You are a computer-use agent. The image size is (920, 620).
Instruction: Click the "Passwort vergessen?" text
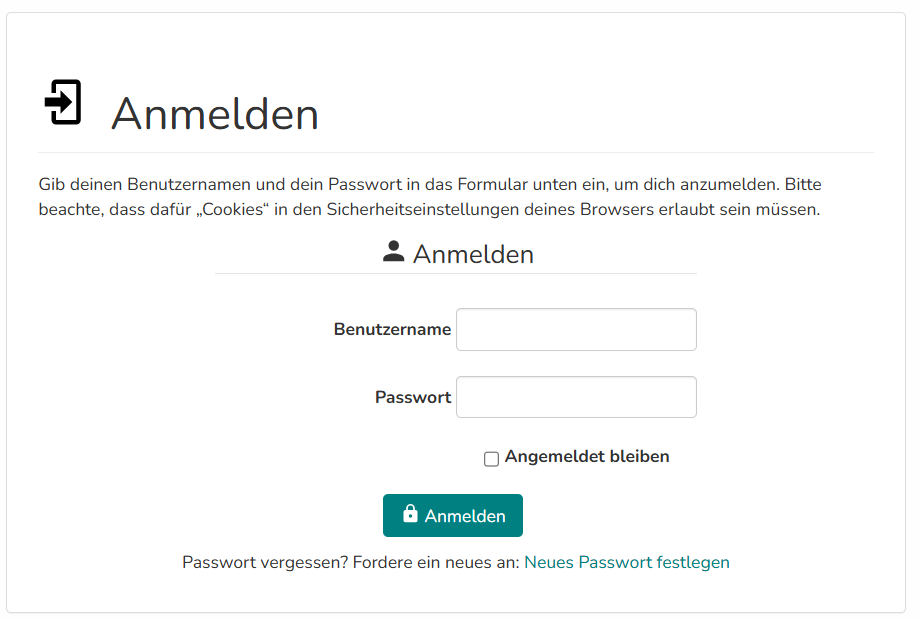[x=265, y=562]
